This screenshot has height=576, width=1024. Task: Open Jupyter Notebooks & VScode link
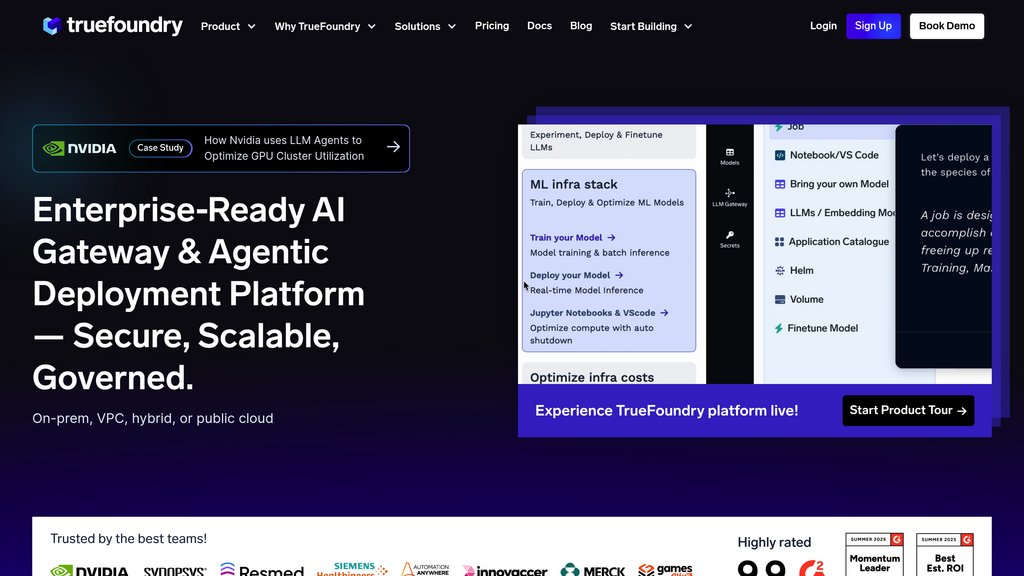(592, 313)
